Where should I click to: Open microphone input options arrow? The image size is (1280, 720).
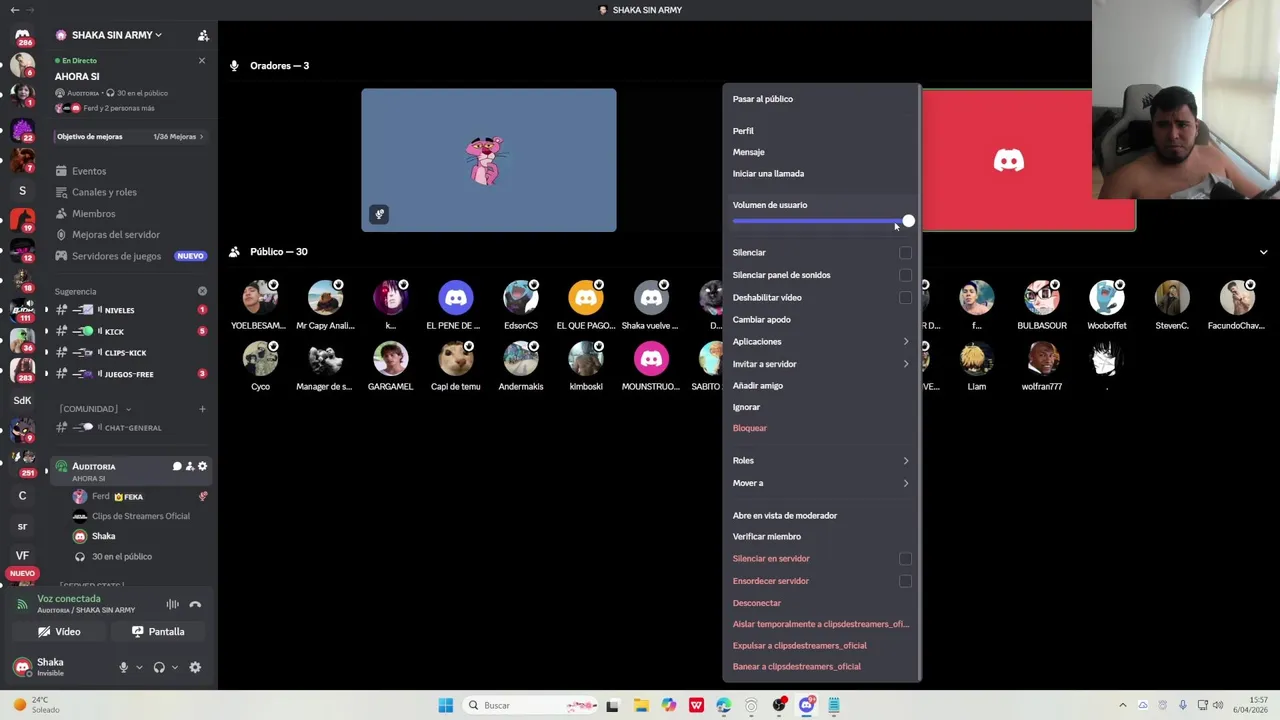[139, 667]
